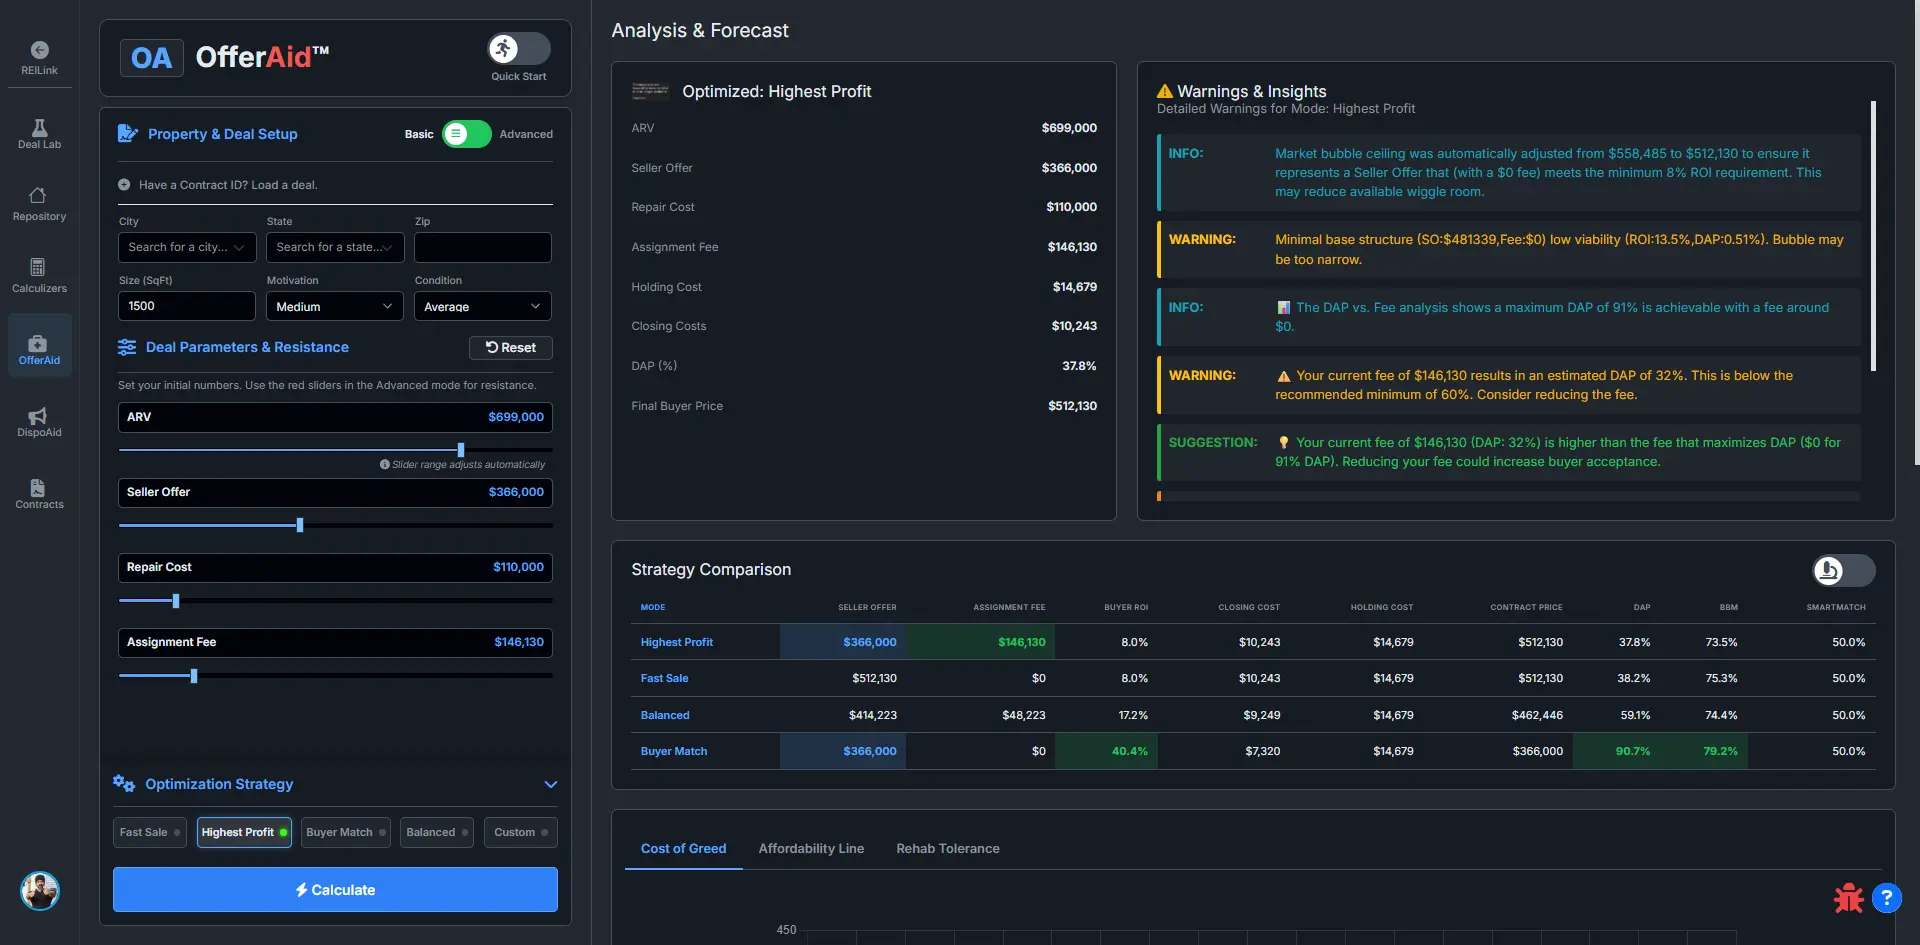Open the Balanced row in comparison
The image size is (1920, 945).
[1253, 715]
